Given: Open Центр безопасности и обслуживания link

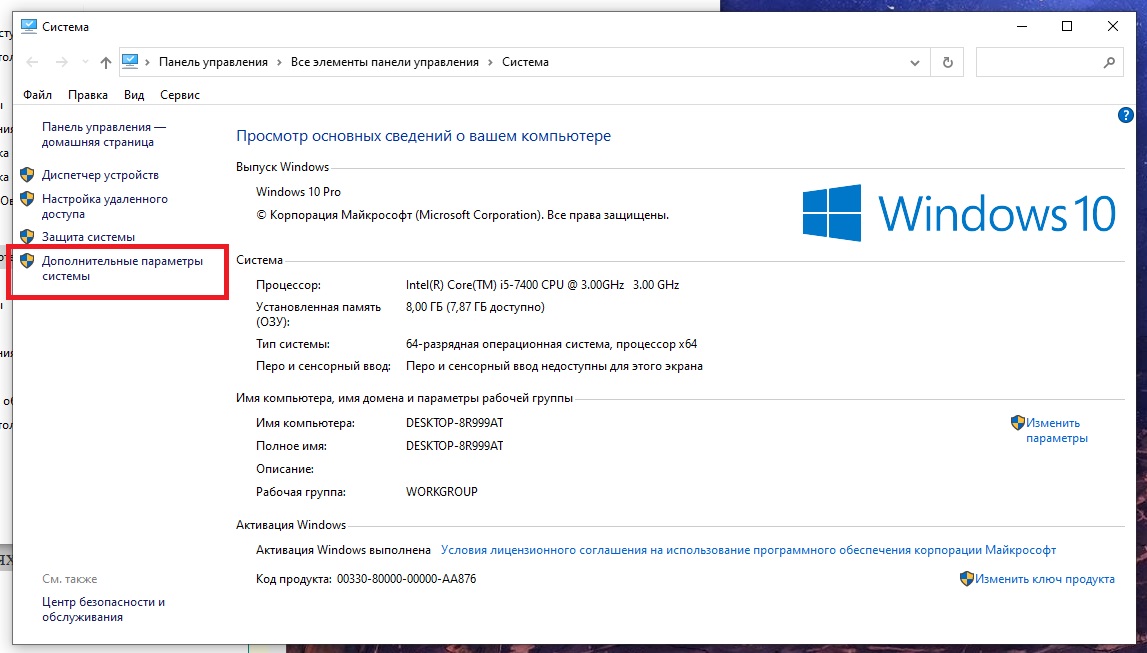Looking at the screenshot, I should click(103, 609).
